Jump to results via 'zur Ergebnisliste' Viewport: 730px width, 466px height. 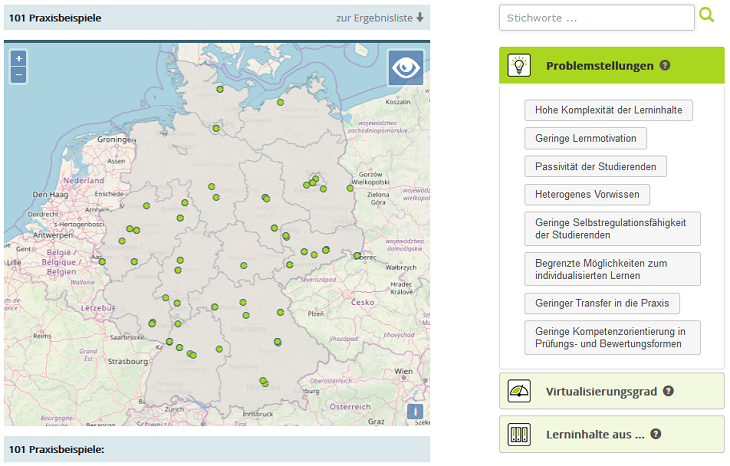pos(380,18)
